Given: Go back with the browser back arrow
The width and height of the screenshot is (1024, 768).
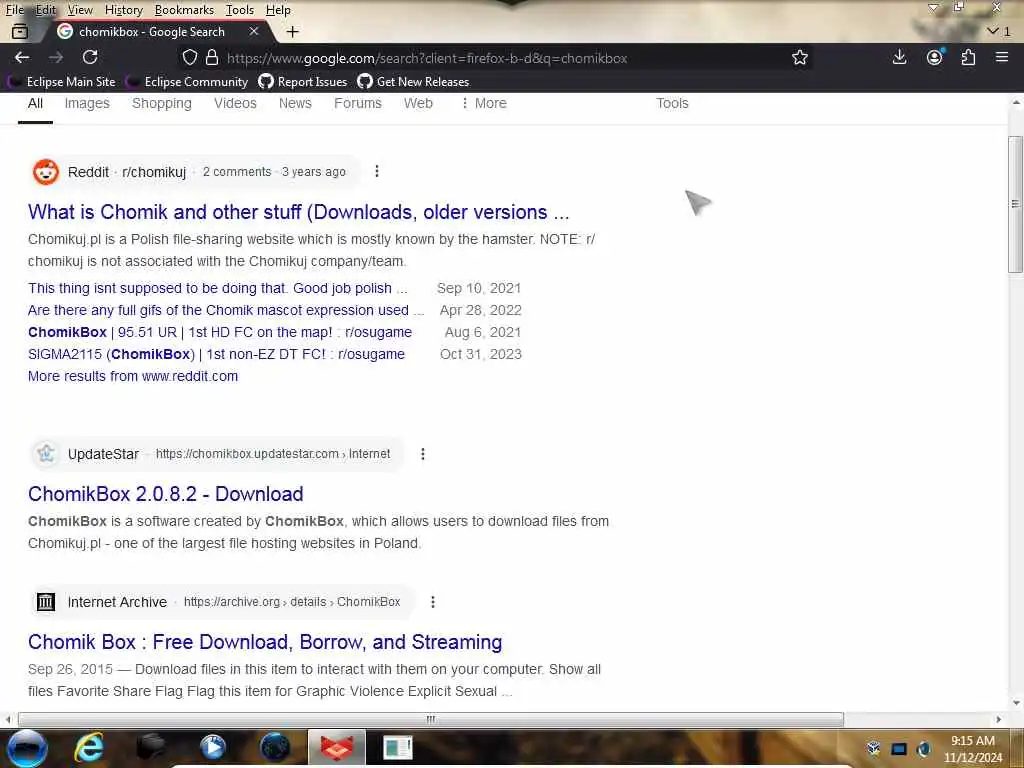Looking at the screenshot, I should click(22, 57).
